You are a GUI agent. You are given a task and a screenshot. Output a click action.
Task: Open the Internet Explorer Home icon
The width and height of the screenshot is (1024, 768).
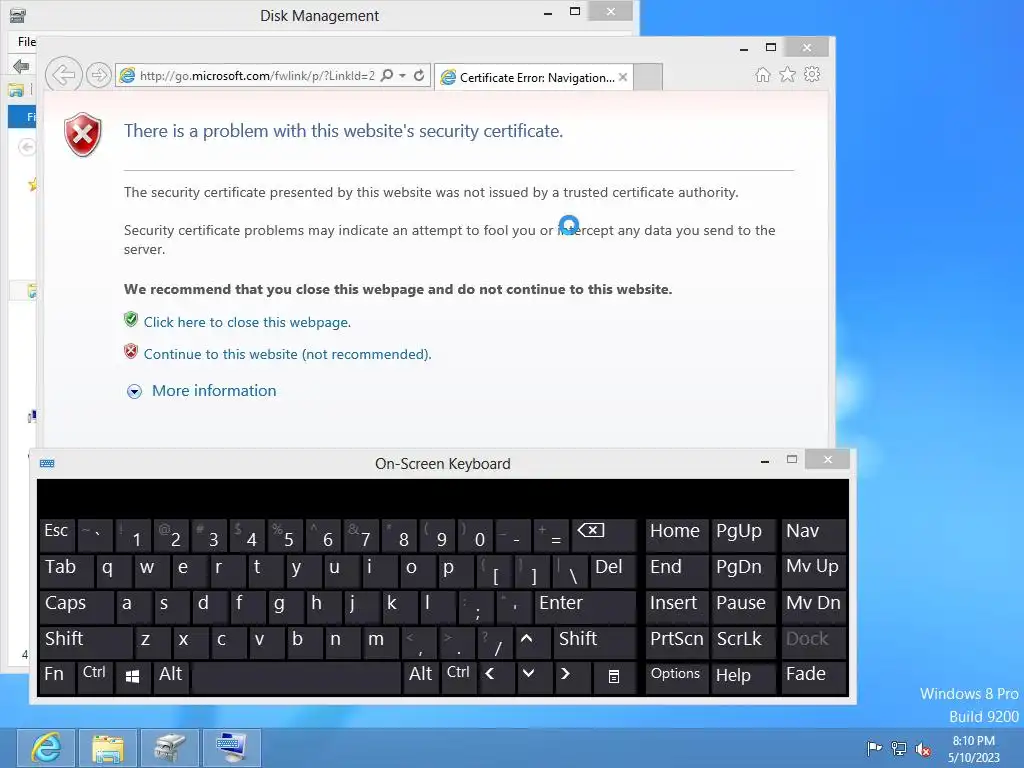click(x=763, y=74)
